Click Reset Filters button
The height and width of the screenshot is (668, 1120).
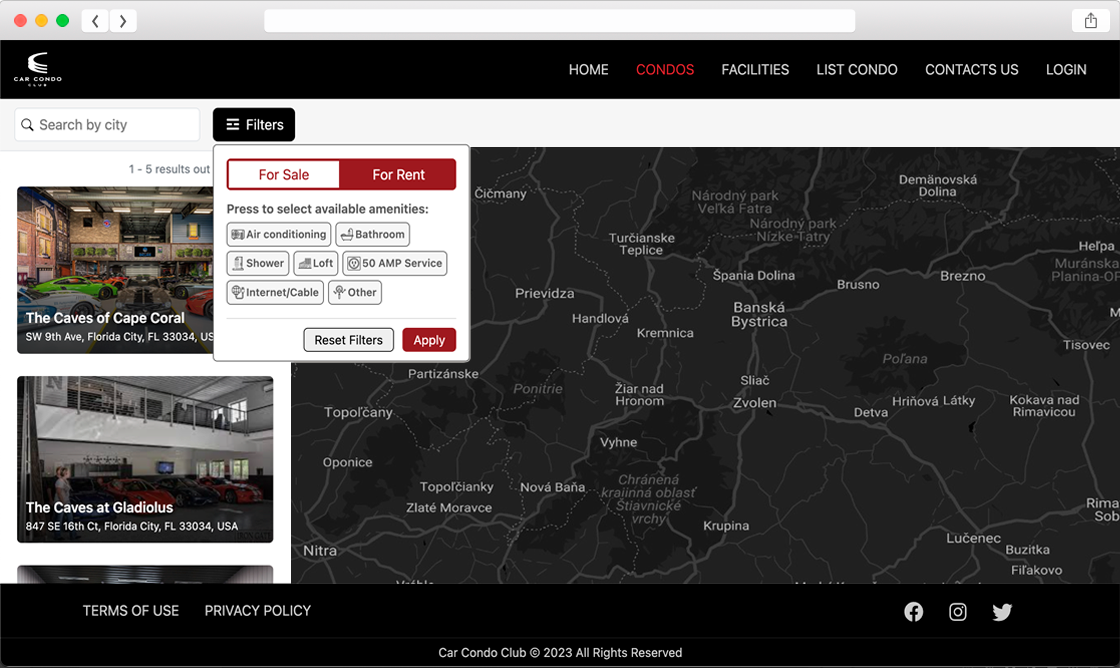click(348, 340)
